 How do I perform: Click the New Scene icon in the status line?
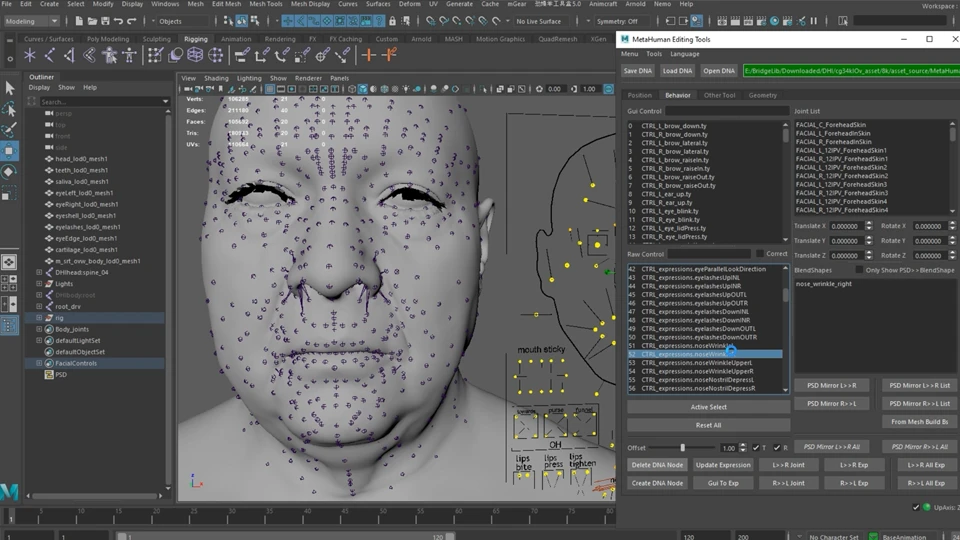coord(77,21)
